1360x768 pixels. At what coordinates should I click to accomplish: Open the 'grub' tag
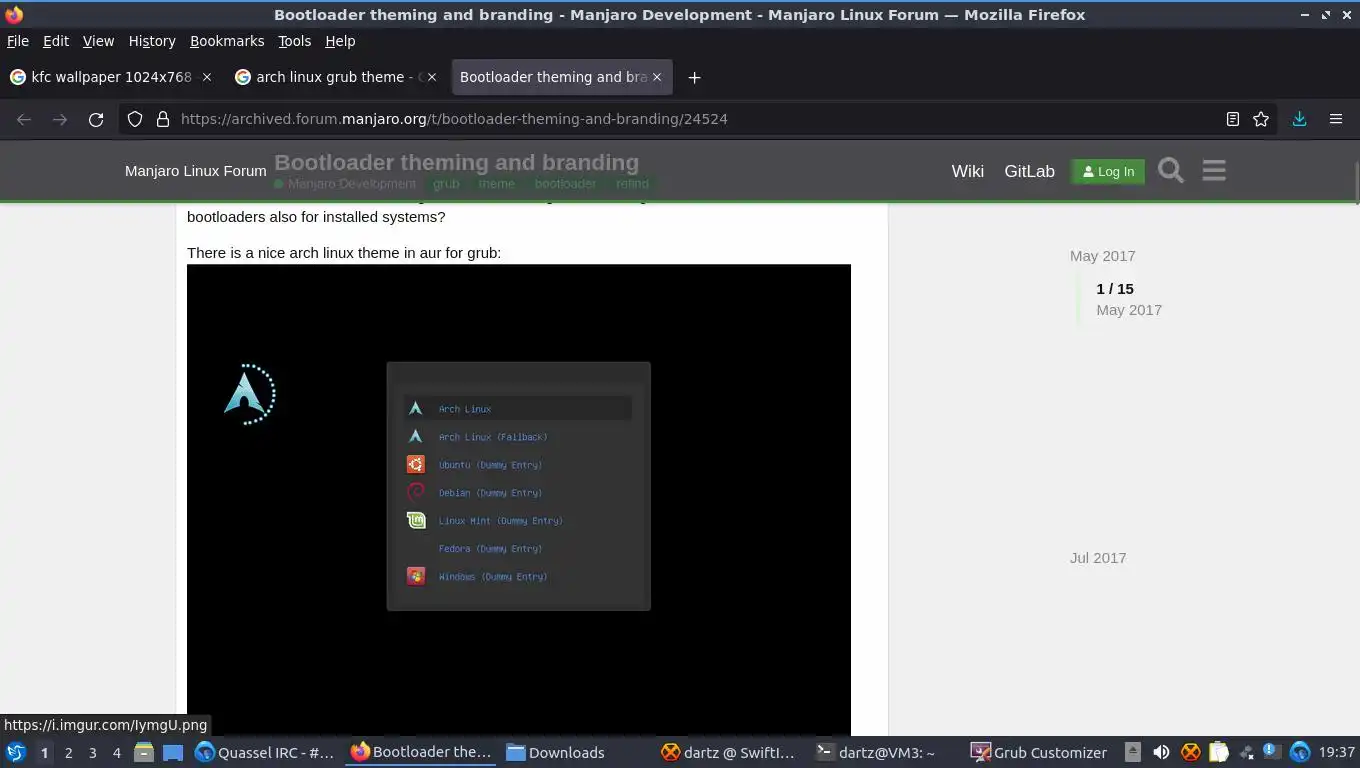[x=446, y=184]
